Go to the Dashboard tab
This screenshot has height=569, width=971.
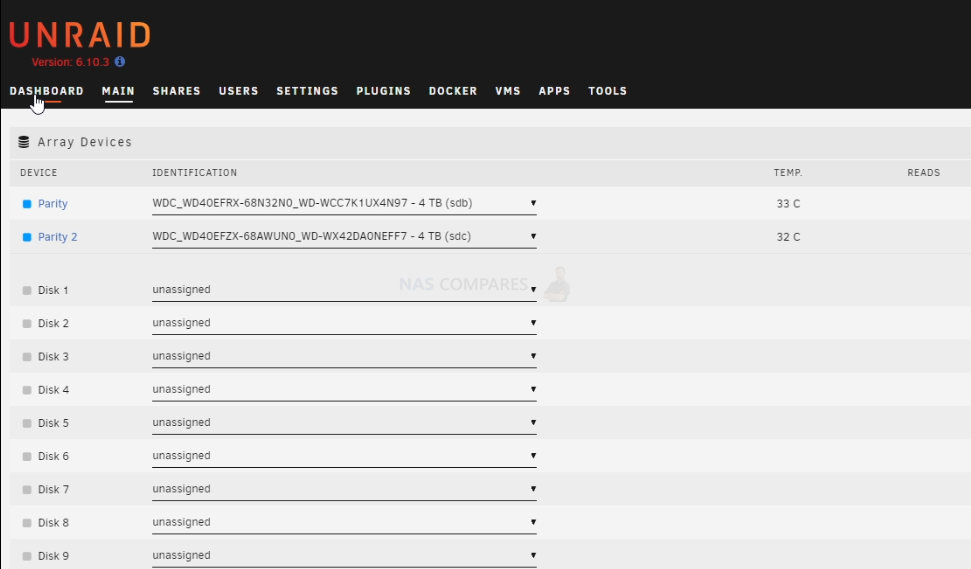point(46,91)
